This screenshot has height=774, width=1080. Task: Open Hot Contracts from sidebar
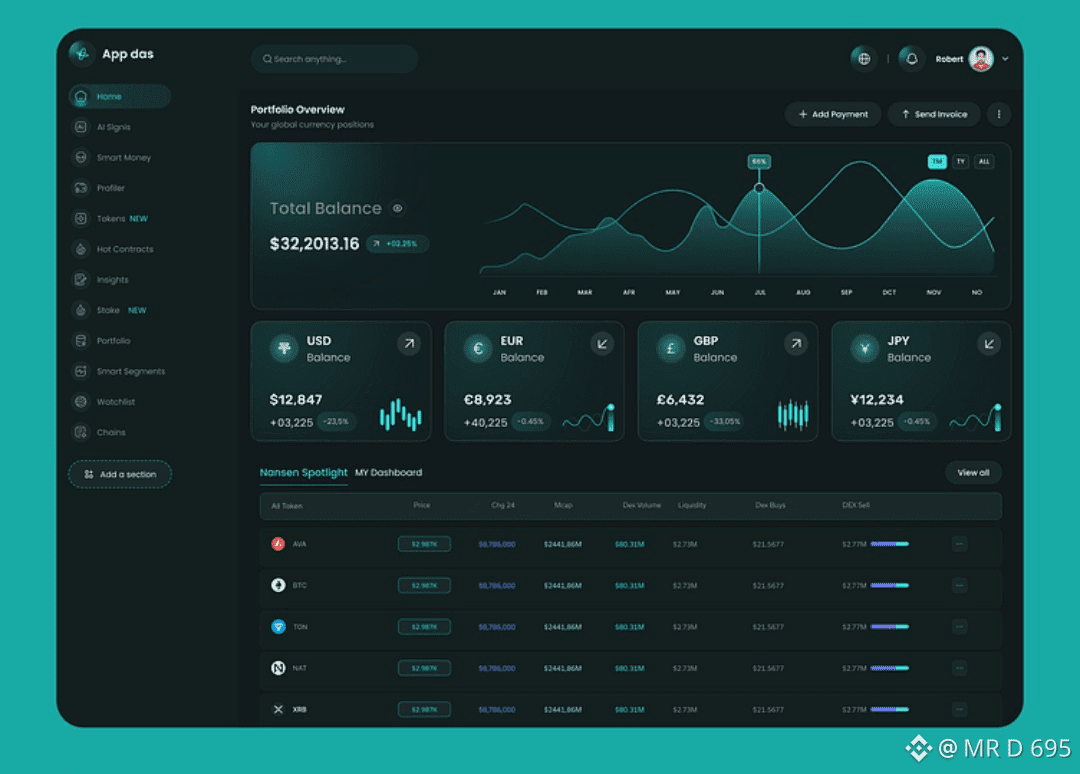(125, 249)
